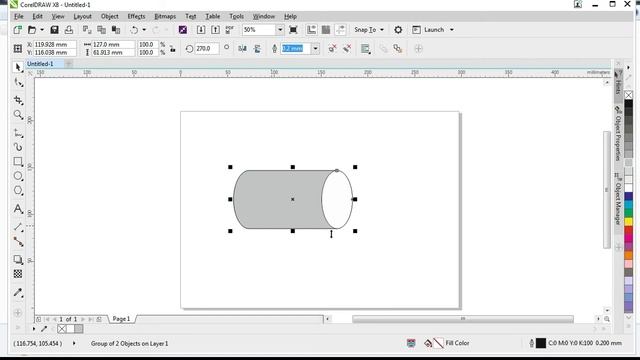The height and width of the screenshot is (360, 640).
Task: Click the Undo icon
Action: pyautogui.click(x=134, y=30)
